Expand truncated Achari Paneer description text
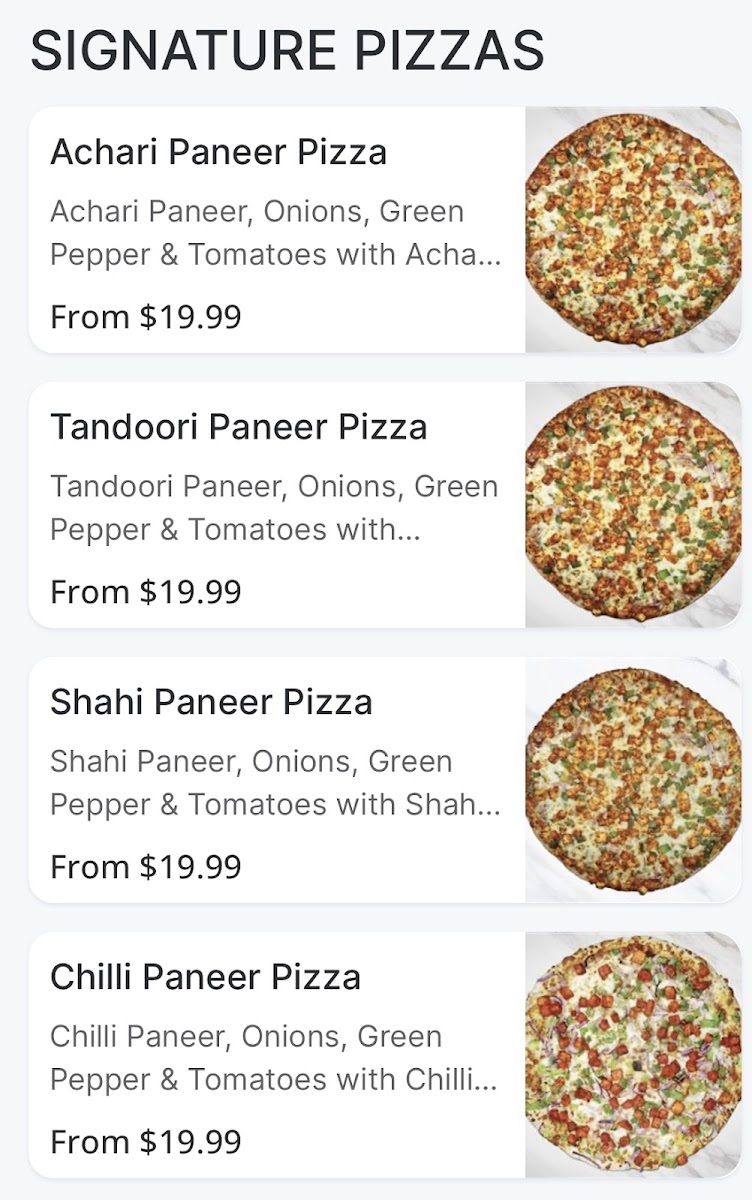 coord(275,234)
